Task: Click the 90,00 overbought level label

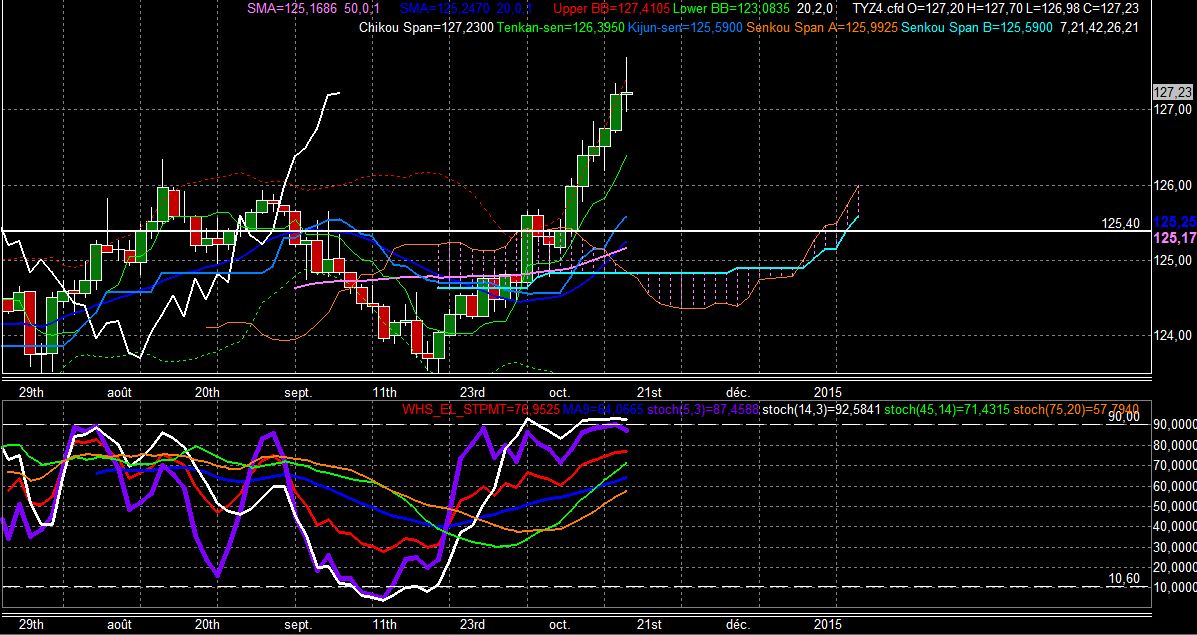Action: 1124,417
